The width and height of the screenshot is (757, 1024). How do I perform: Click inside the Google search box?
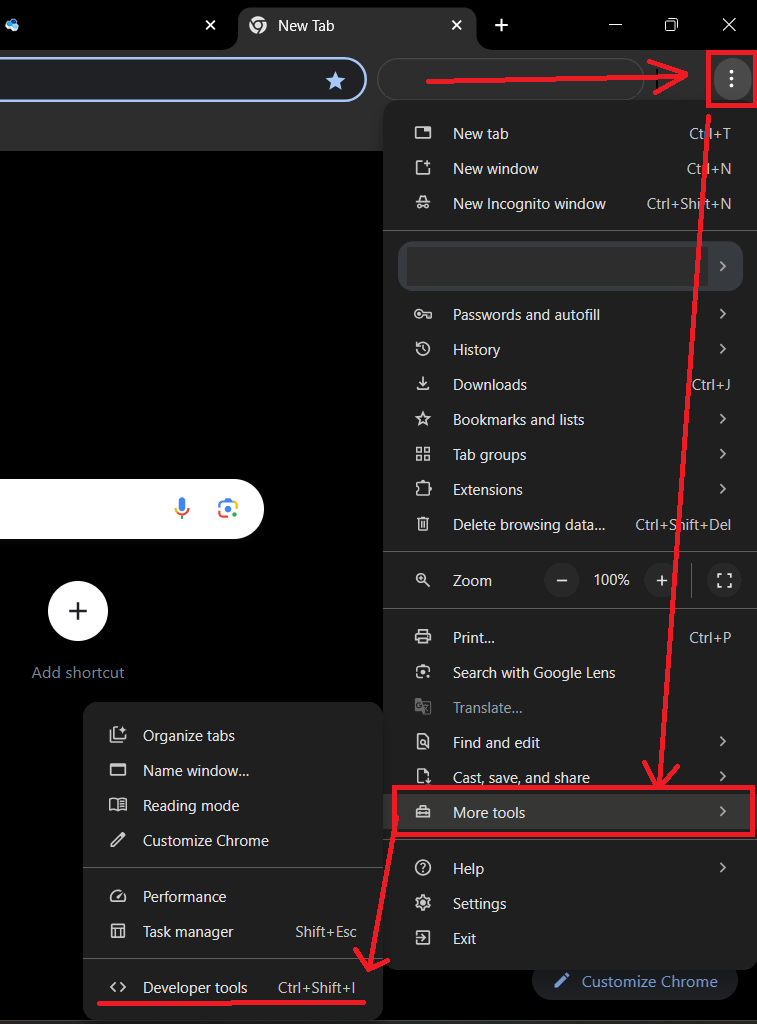131,509
